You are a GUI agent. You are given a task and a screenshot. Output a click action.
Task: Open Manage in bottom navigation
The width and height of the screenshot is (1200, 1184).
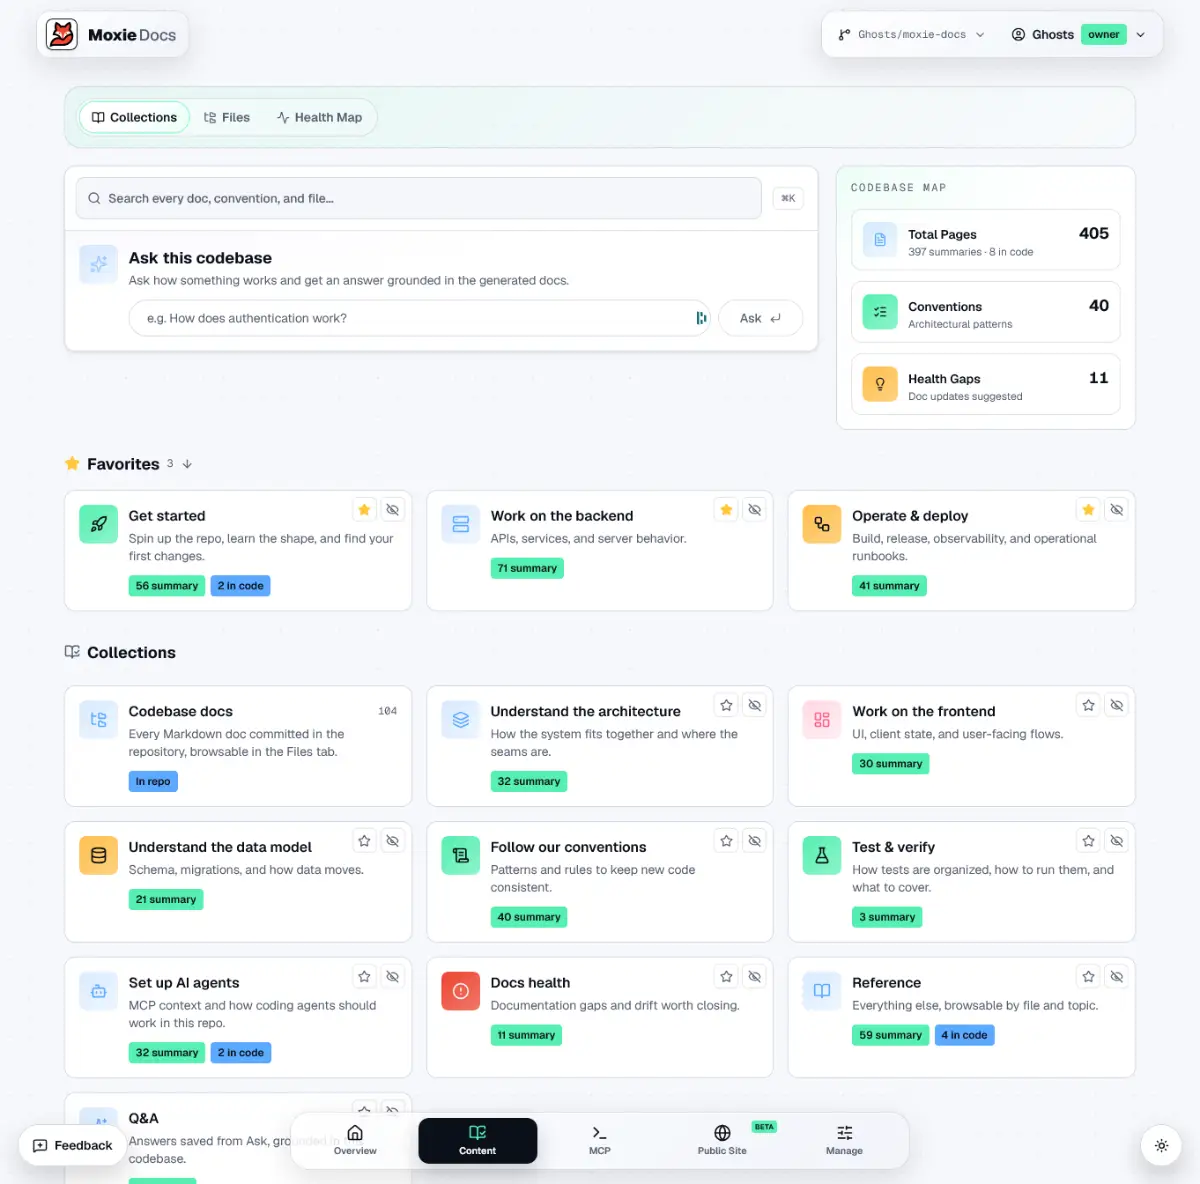844,1140
